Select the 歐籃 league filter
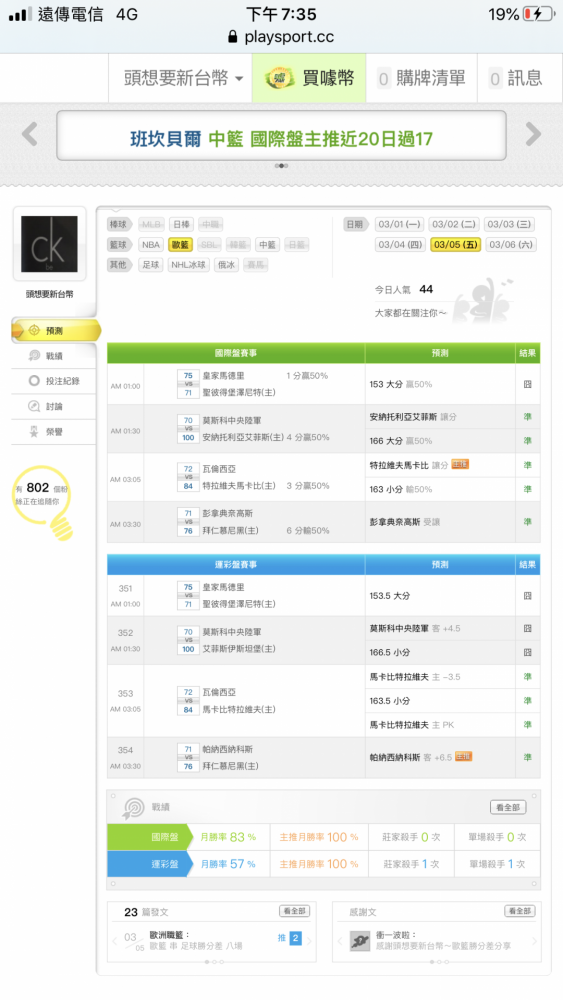 [180, 245]
